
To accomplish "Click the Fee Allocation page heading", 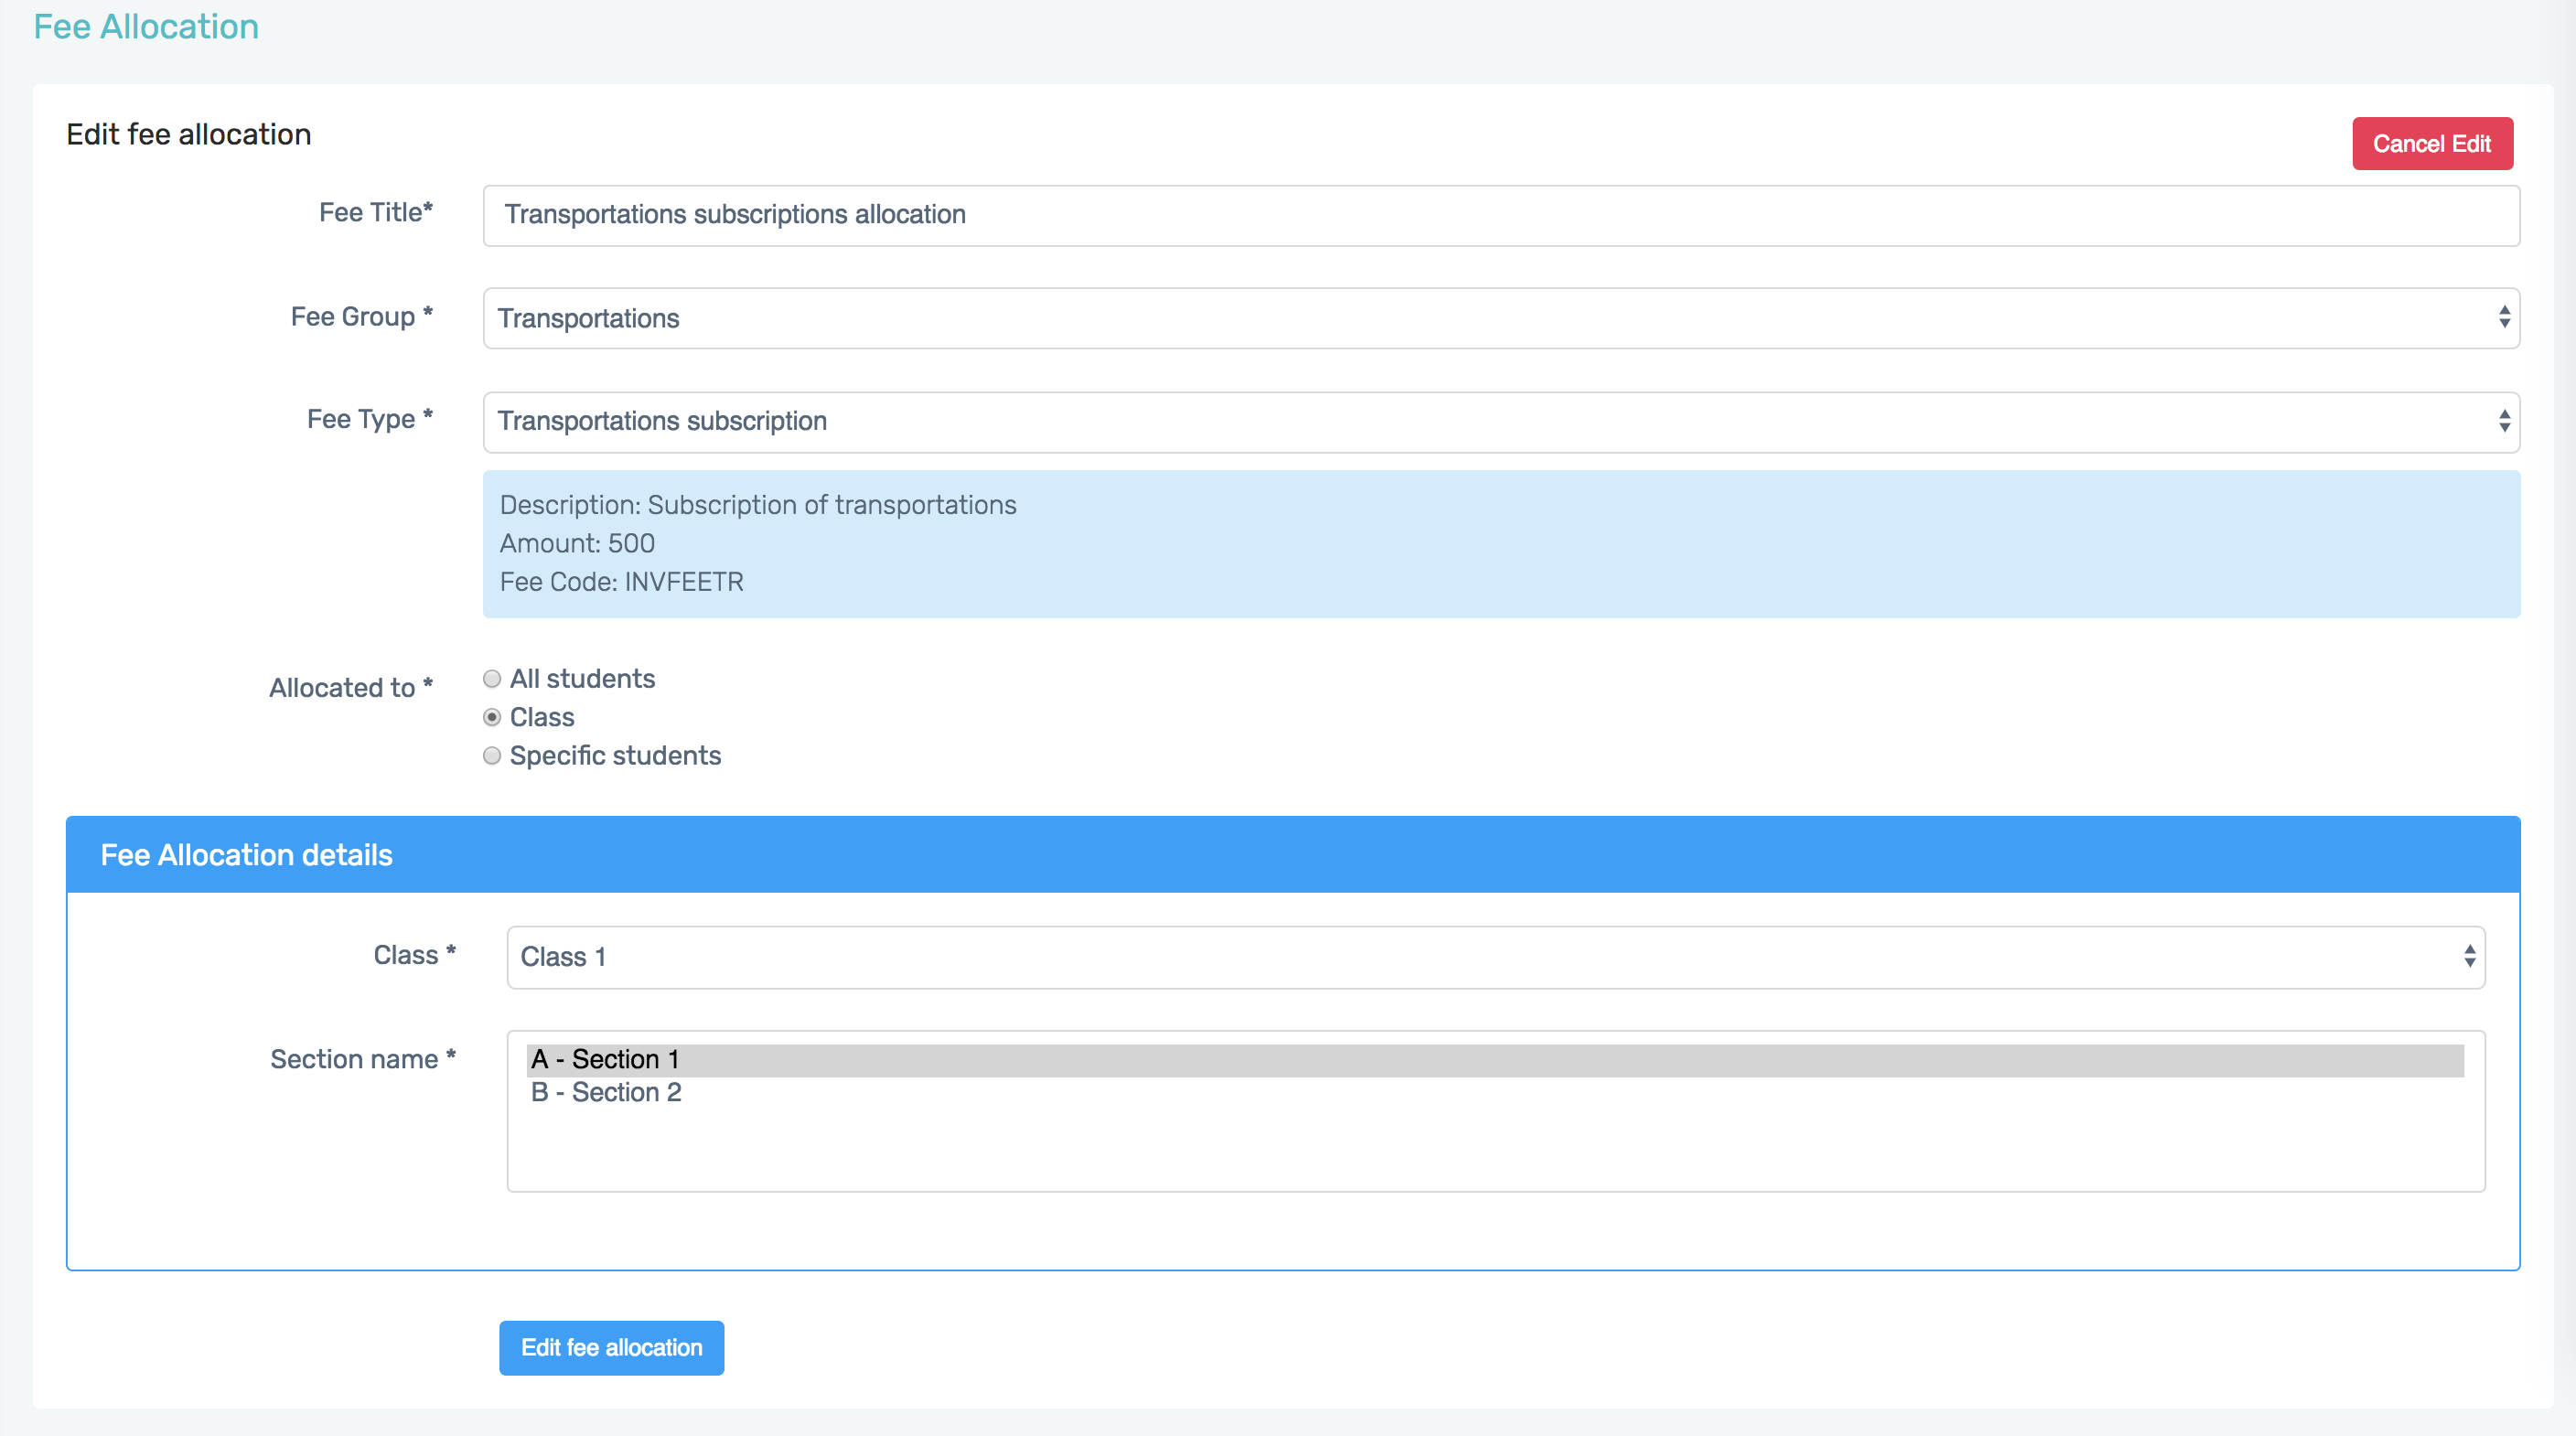I will (146, 27).
